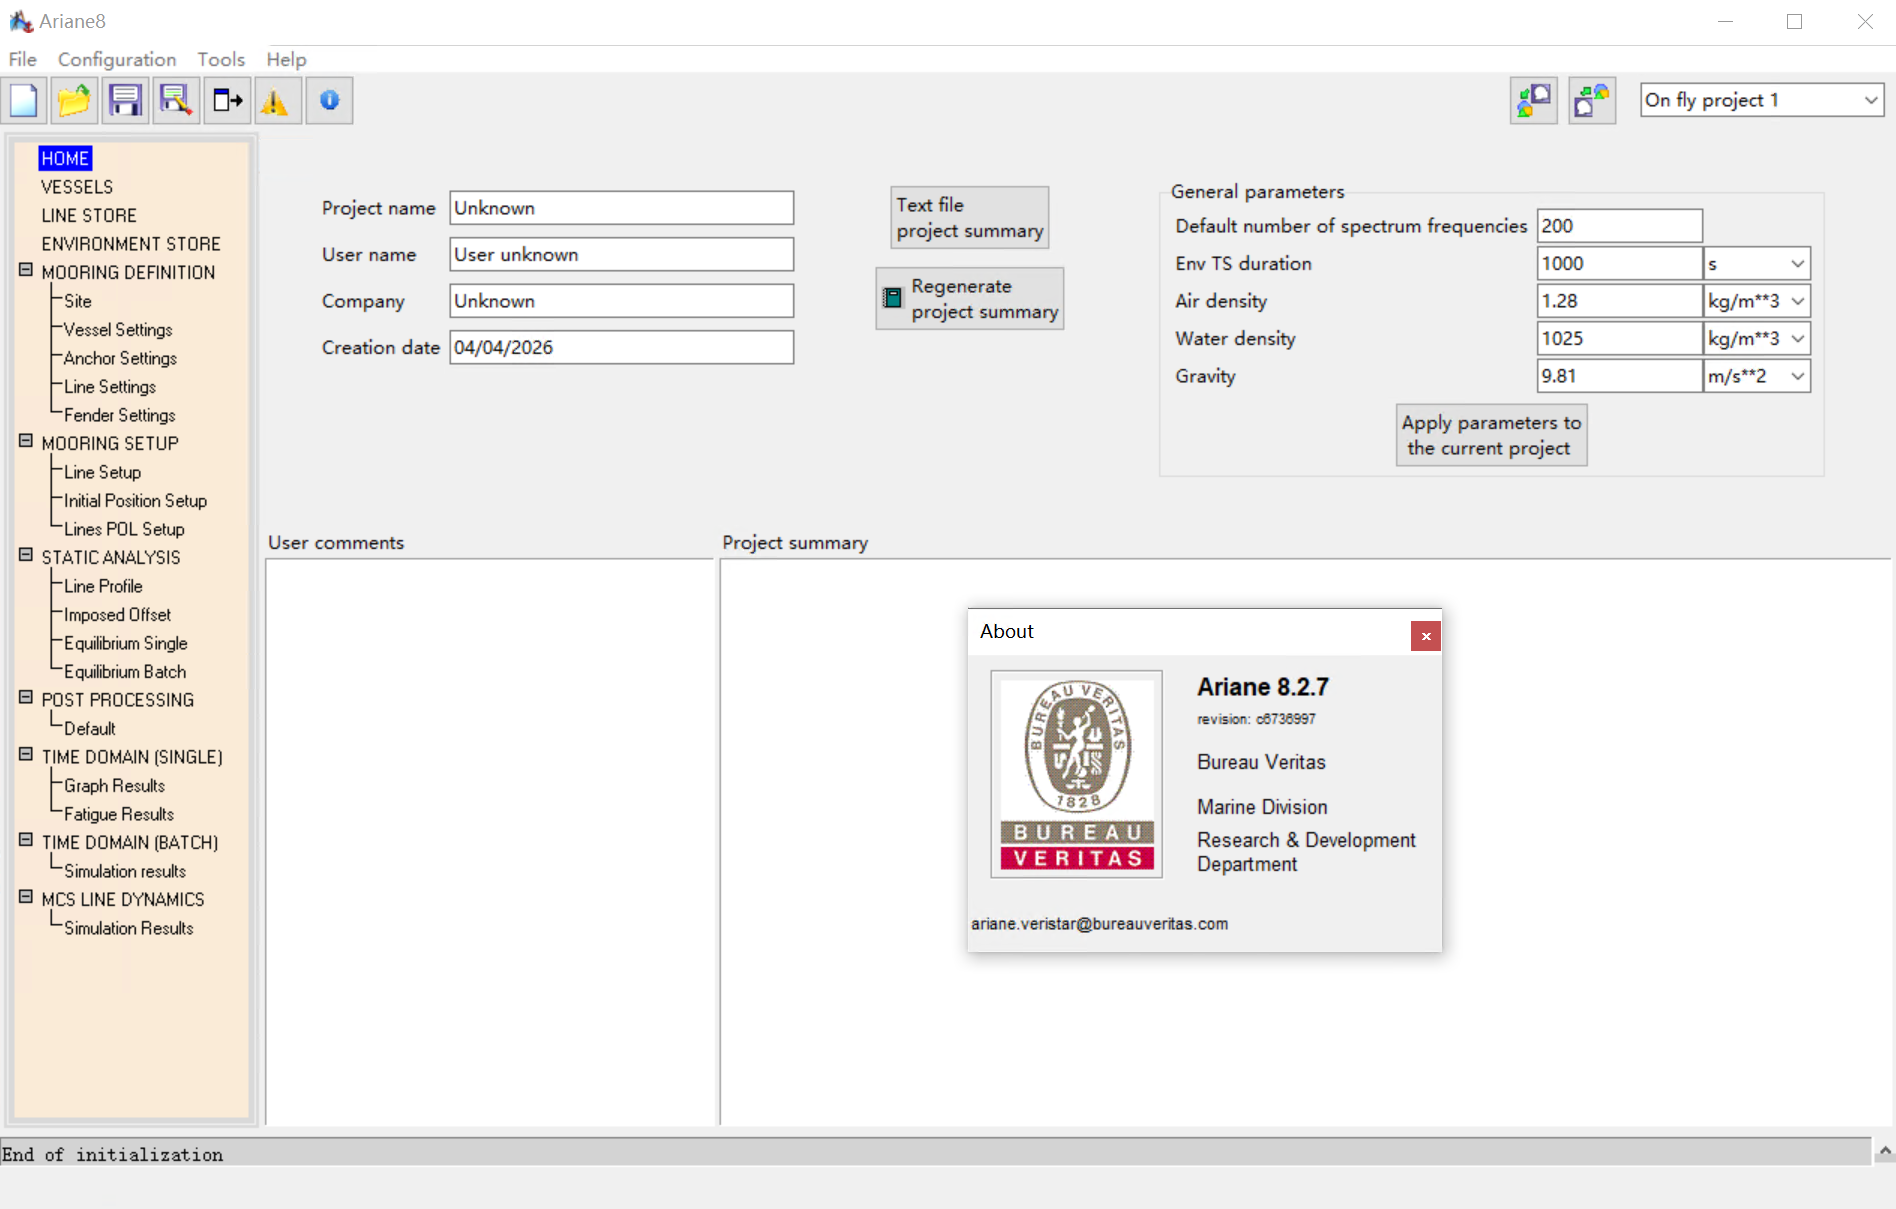
Task: Open a project with the yellow folder icon
Action: point(75,100)
